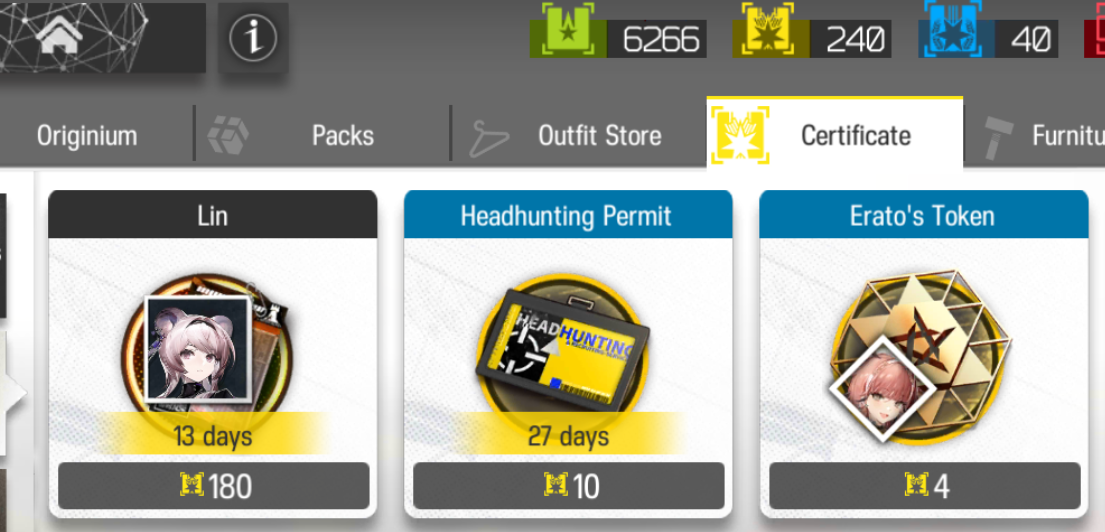Tap the Headhunting Permit title header

(568, 215)
